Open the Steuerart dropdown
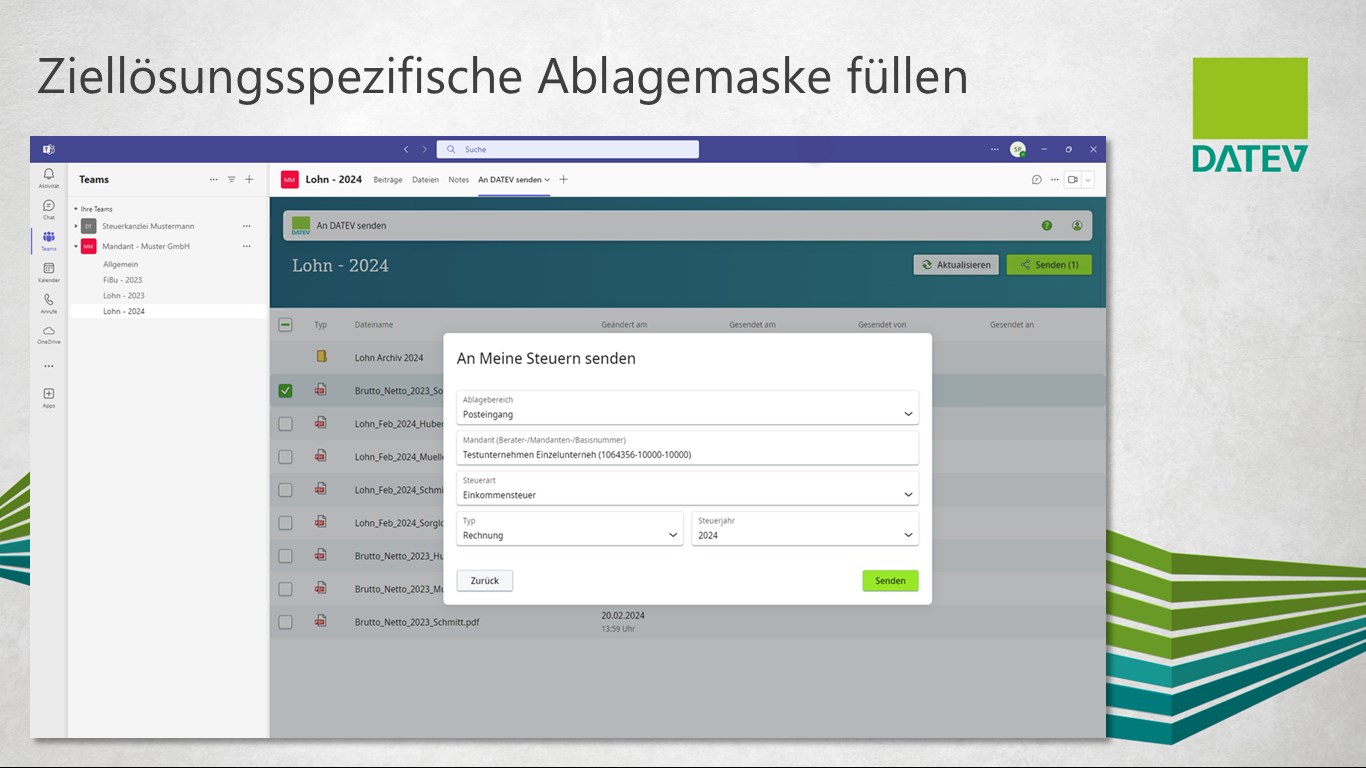The width and height of the screenshot is (1366, 768). click(x=687, y=488)
